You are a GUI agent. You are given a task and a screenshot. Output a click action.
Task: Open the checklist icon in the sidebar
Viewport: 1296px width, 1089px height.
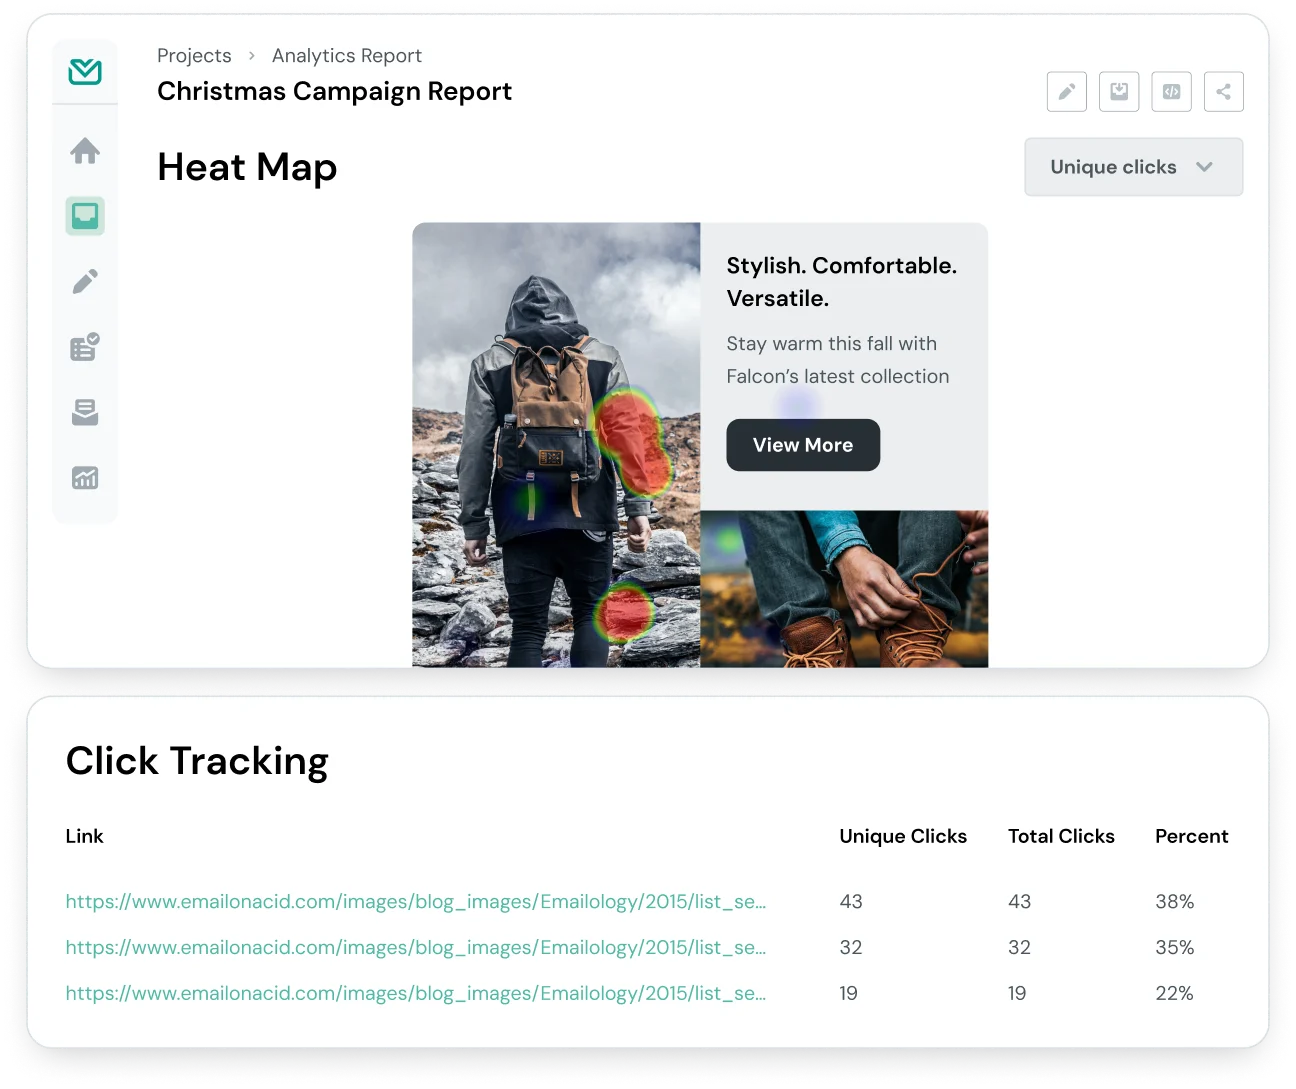(85, 347)
